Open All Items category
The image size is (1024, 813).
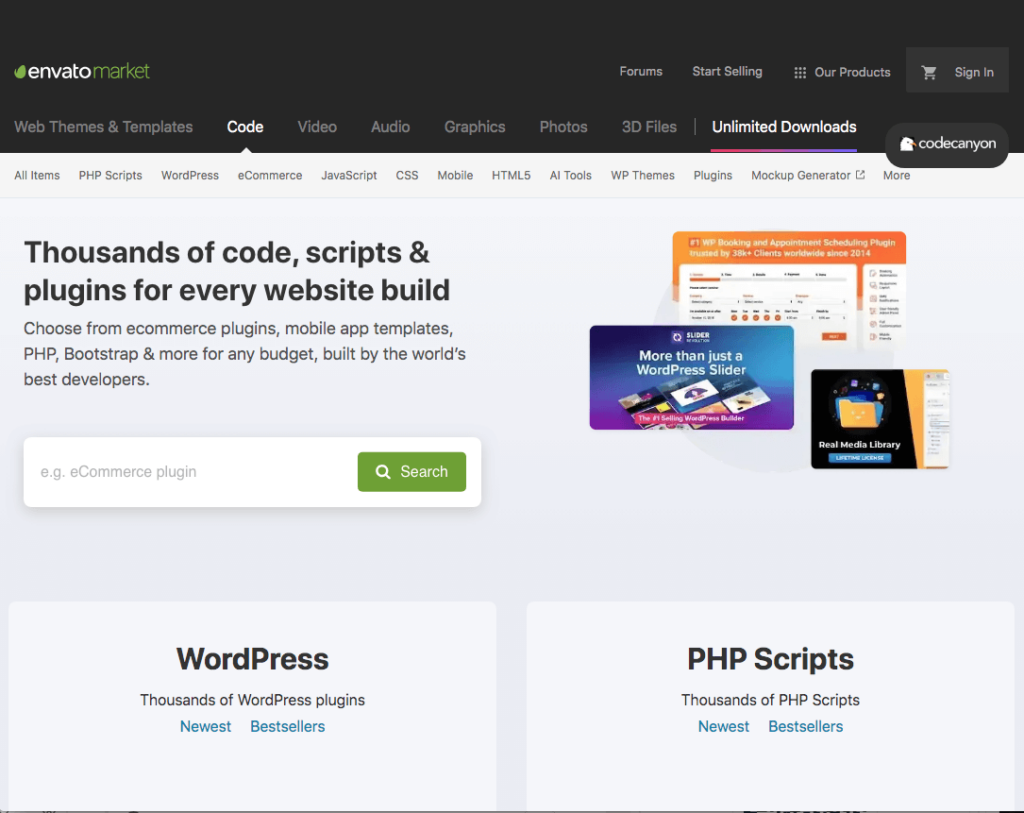coord(37,175)
